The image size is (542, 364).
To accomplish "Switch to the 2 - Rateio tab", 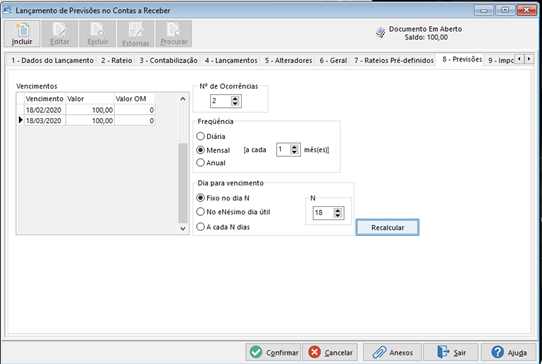I will (116, 60).
